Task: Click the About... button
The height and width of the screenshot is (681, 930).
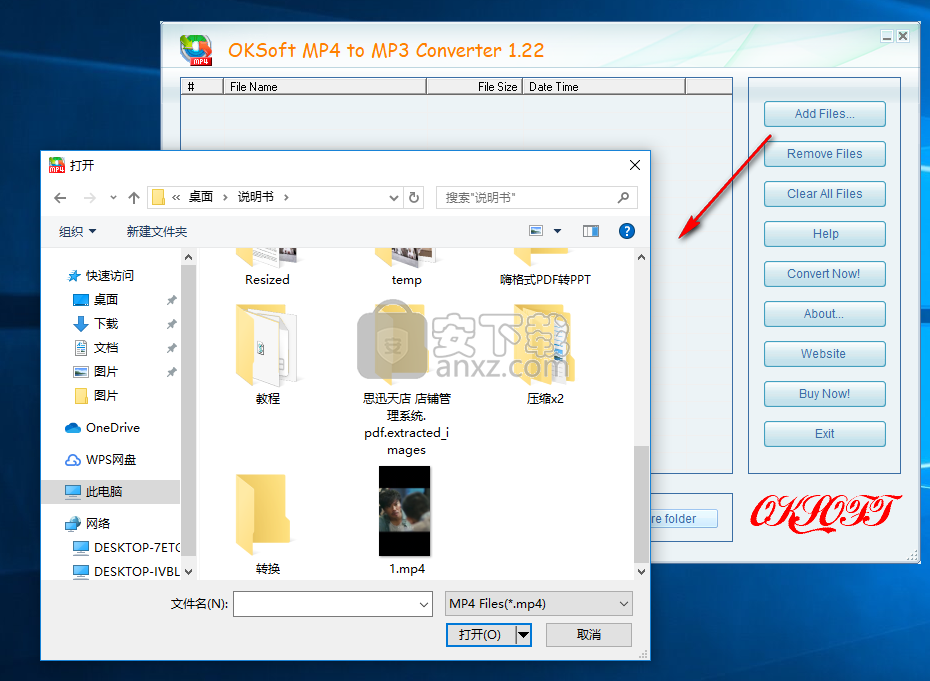Action: click(824, 314)
